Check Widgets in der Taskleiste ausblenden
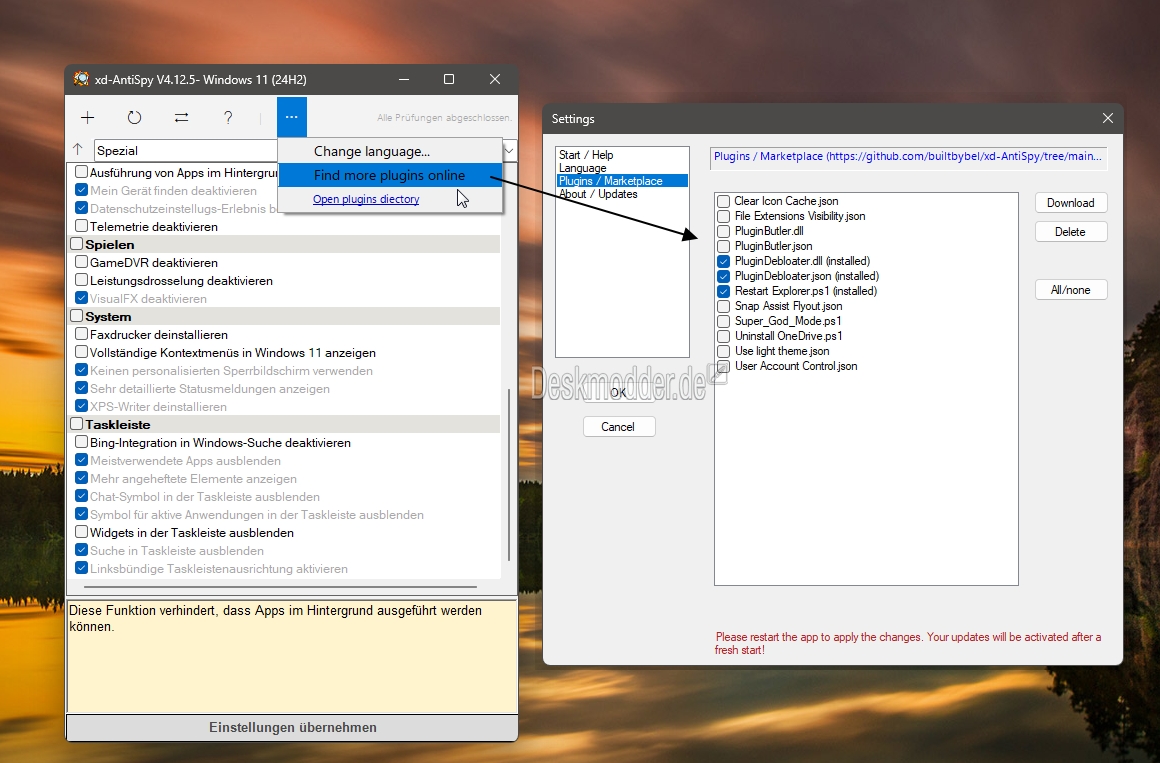The image size is (1160, 763). [81, 531]
